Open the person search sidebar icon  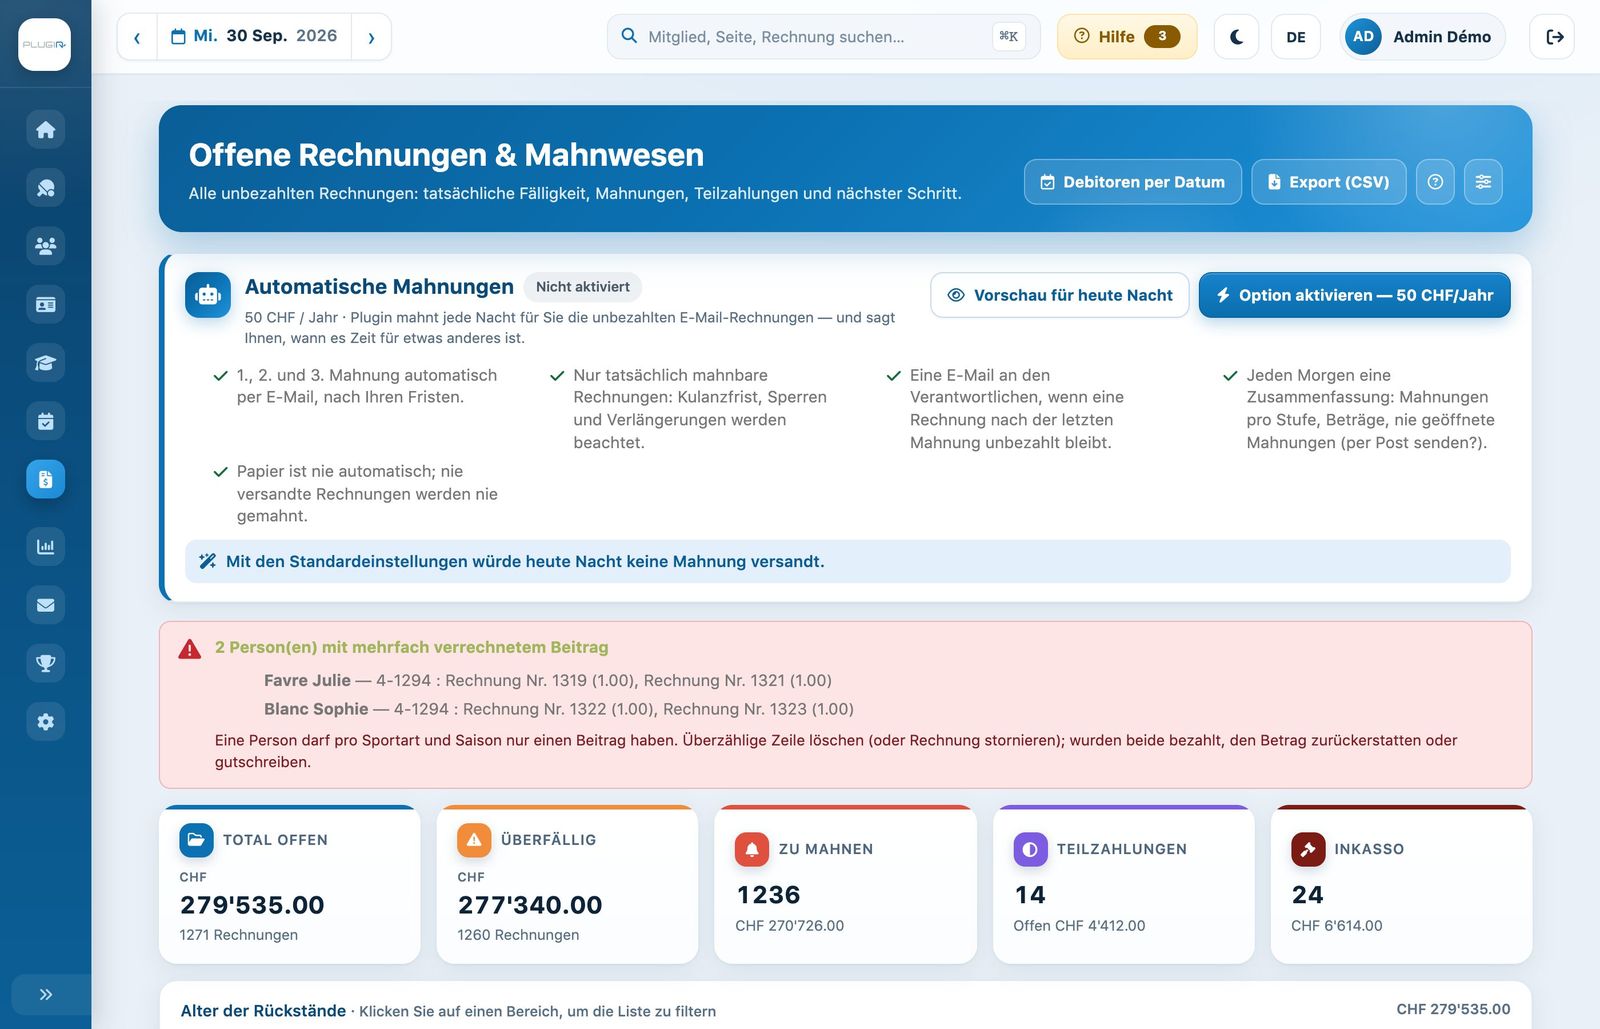[45, 188]
